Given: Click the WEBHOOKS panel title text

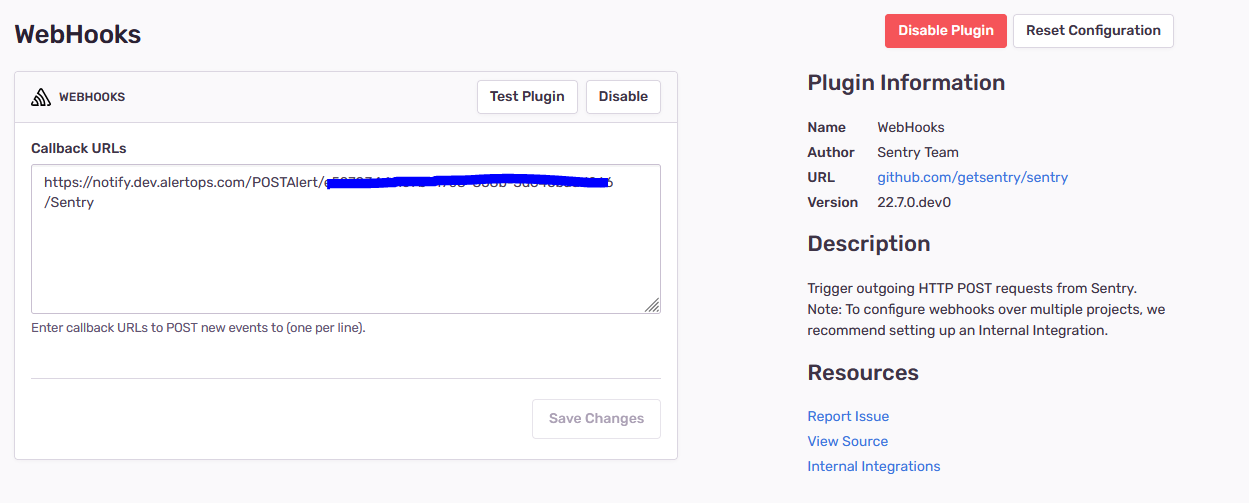Looking at the screenshot, I should point(92,98).
